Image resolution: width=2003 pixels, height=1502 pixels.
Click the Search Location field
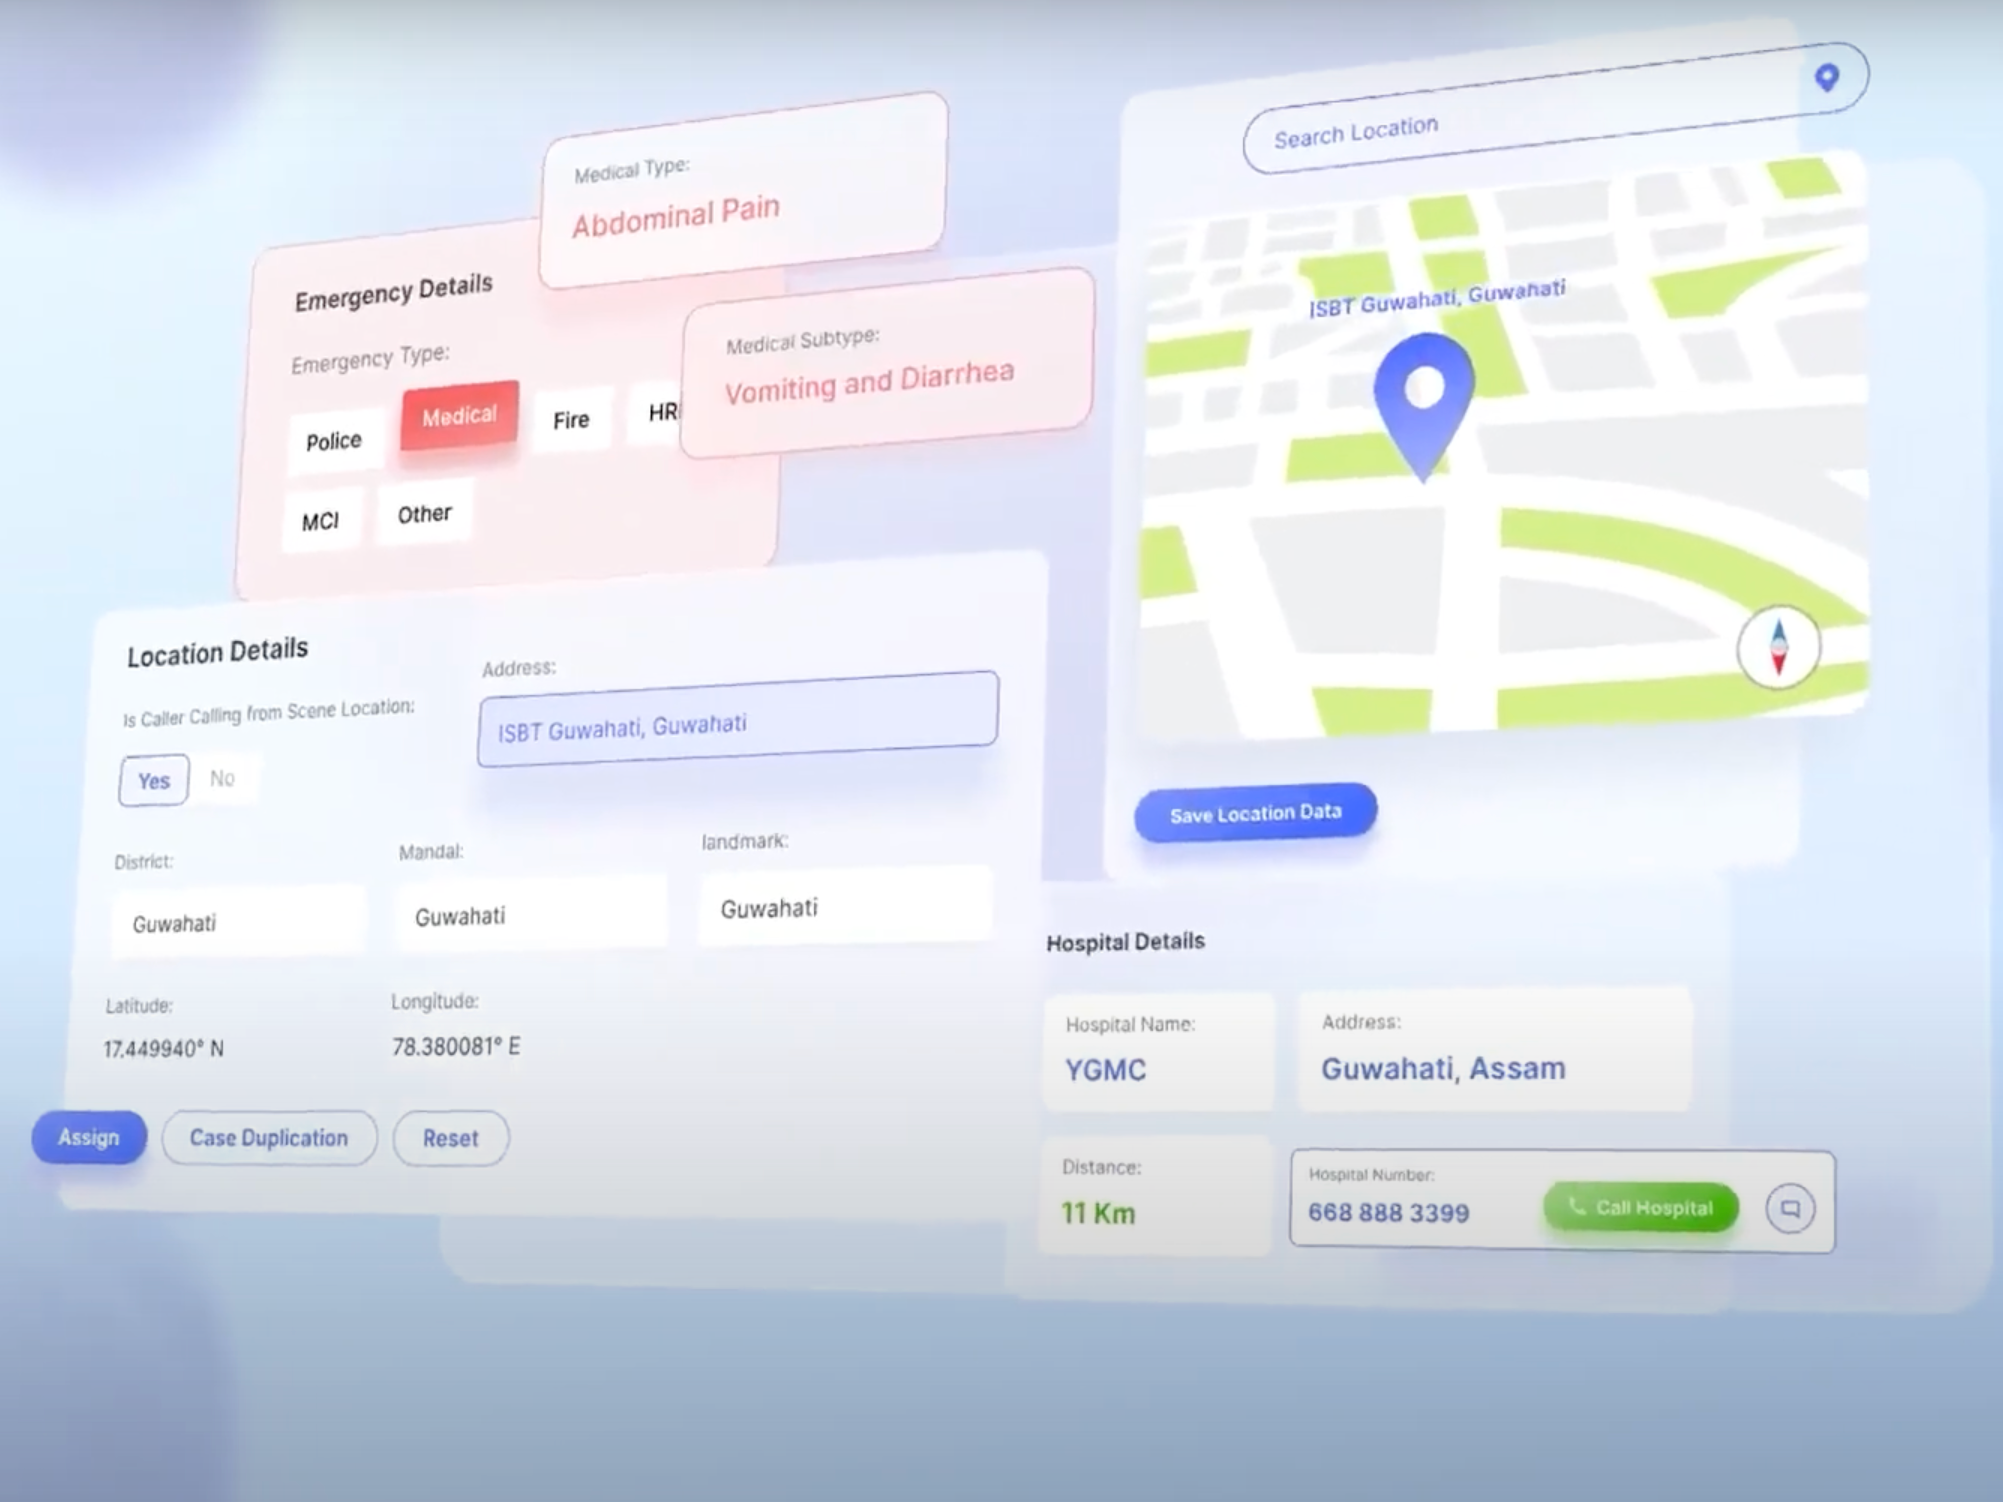click(1555, 109)
